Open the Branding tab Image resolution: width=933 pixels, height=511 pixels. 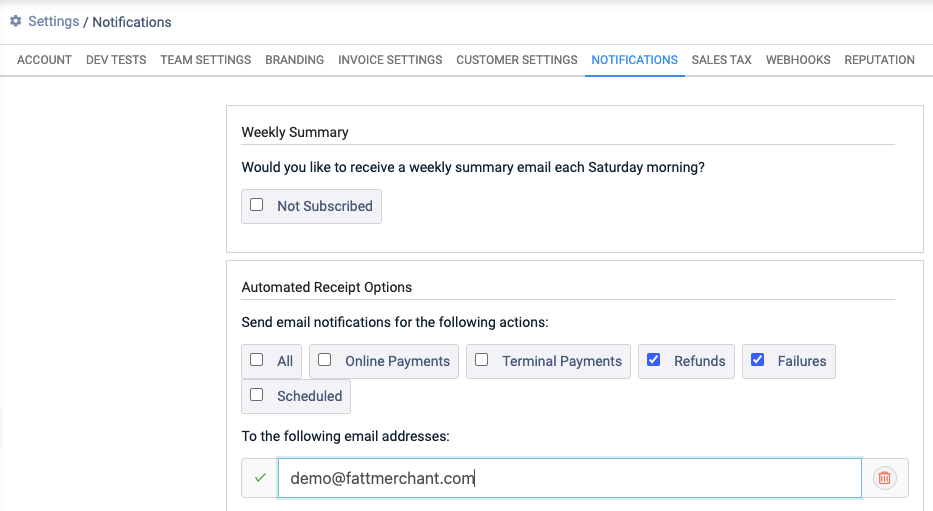point(295,60)
